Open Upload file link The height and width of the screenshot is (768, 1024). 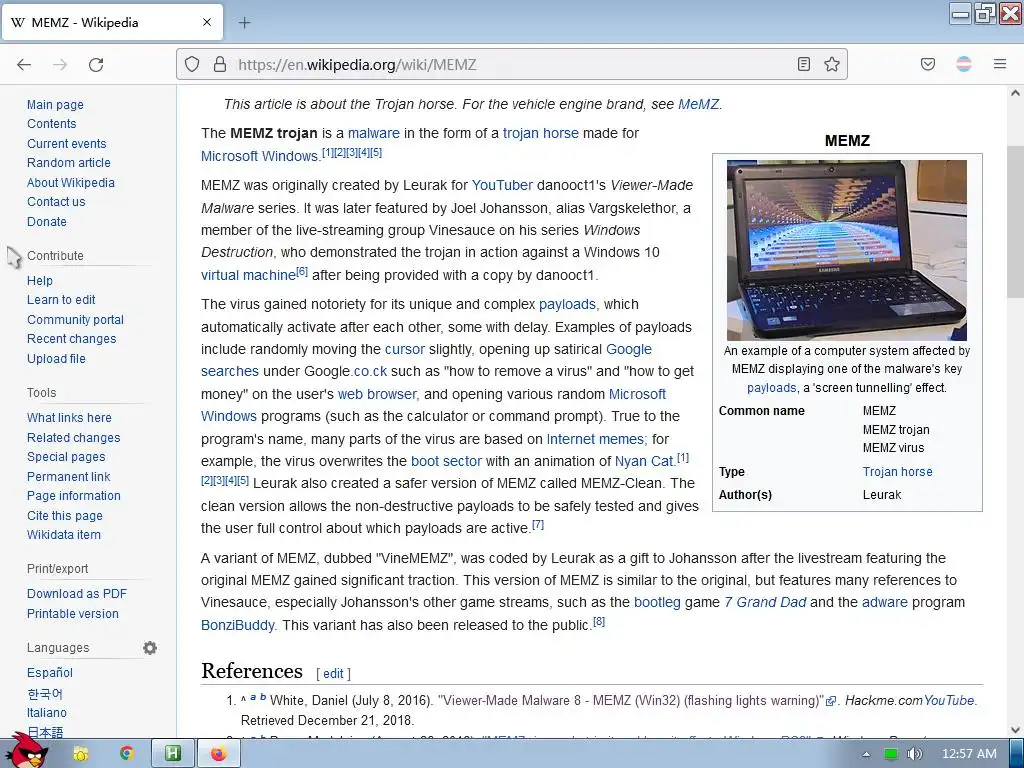(56, 359)
